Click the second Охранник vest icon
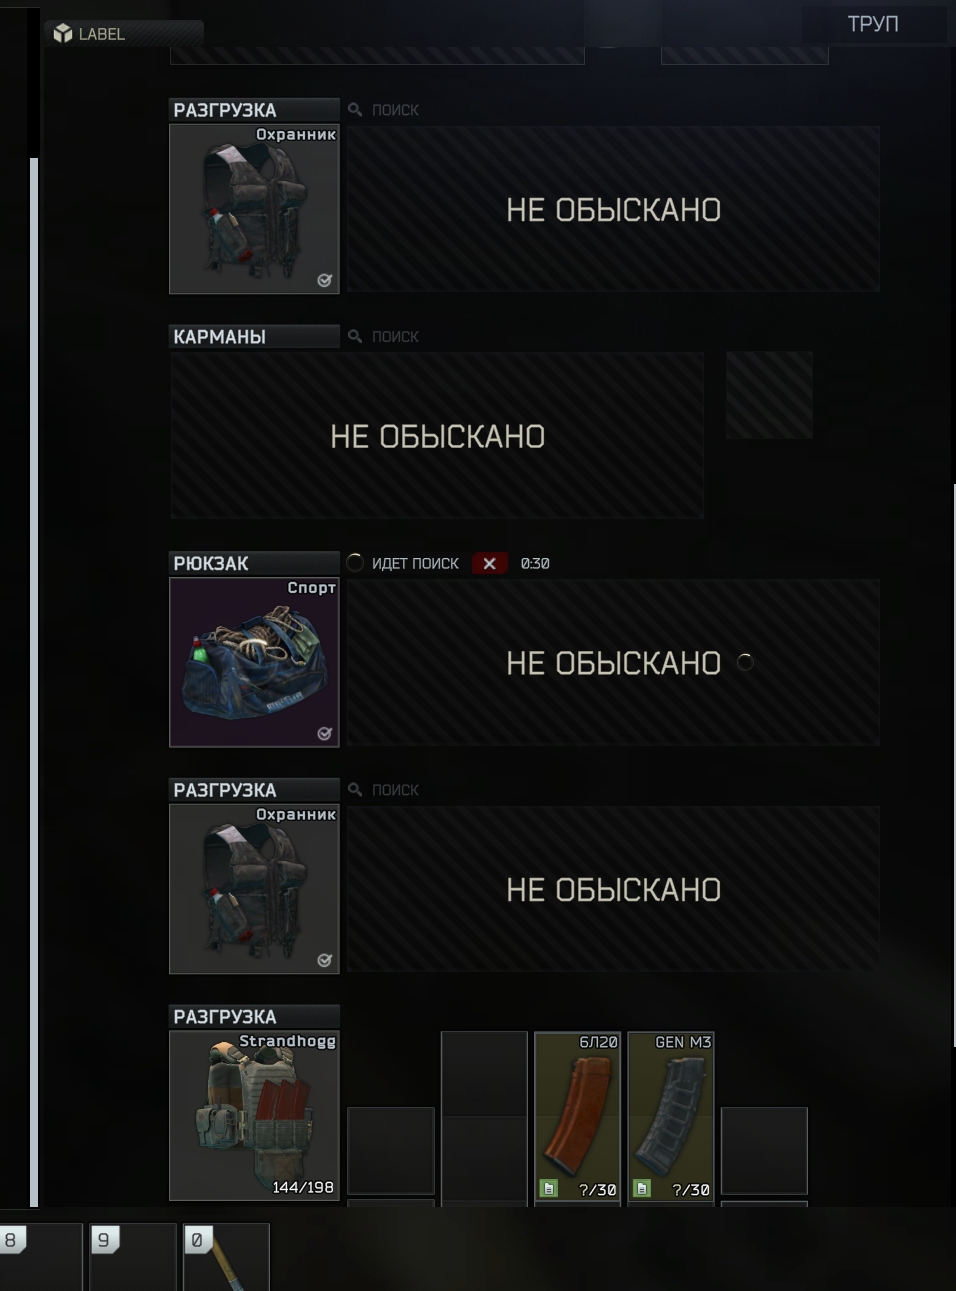The image size is (956, 1291). 254,889
